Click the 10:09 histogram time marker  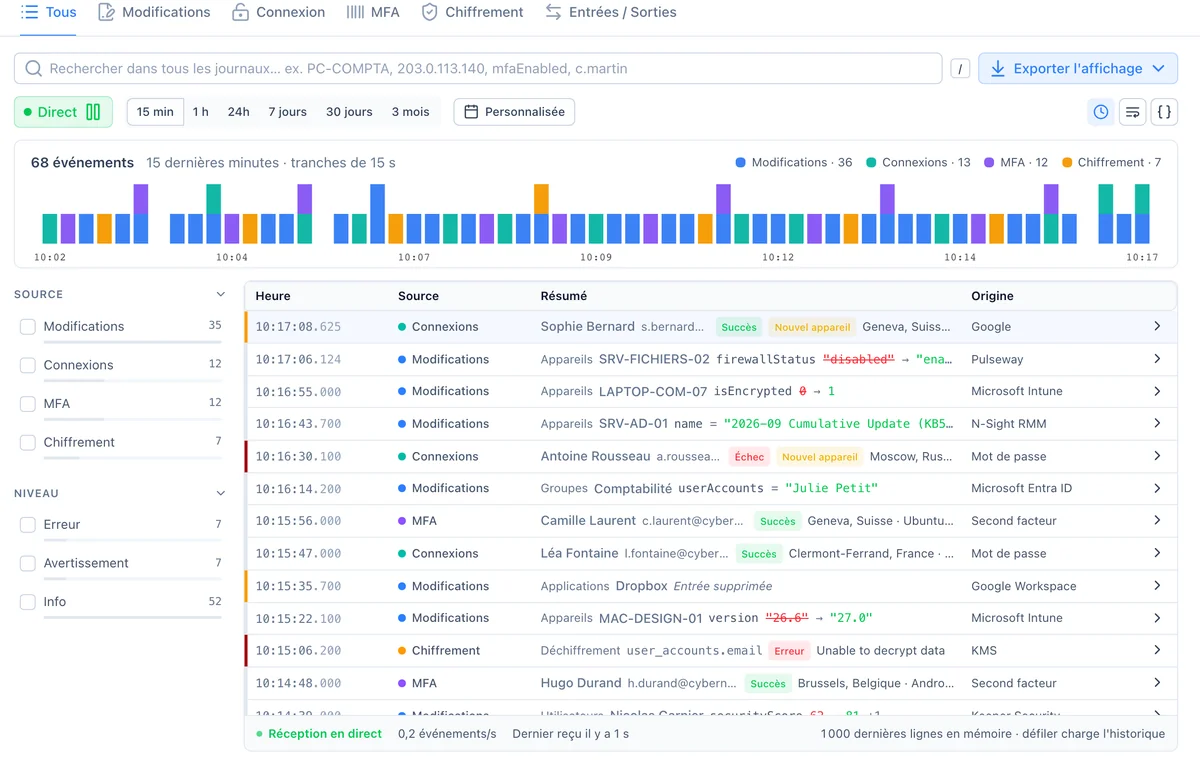(x=596, y=257)
